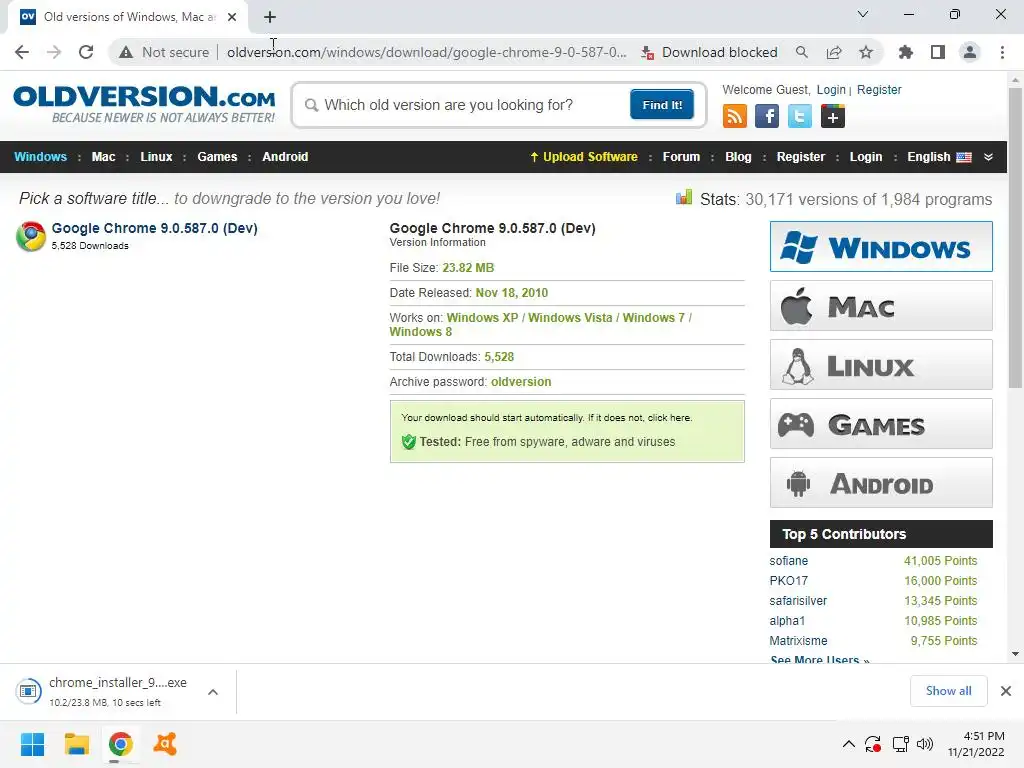1024x768 pixels.
Task: Click Register in the black navigation bar
Action: click(x=801, y=157)
